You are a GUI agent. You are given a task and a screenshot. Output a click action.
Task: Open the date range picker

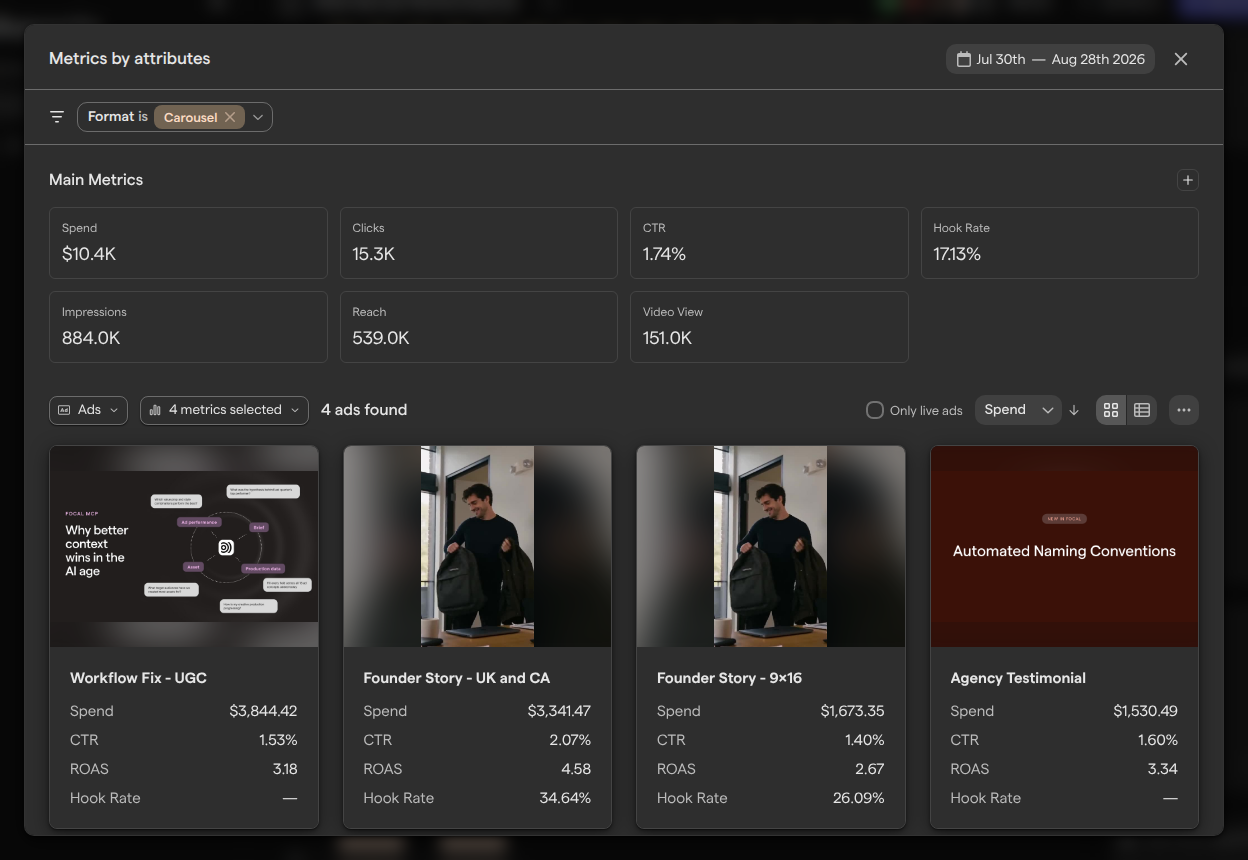pos(1050,59)
